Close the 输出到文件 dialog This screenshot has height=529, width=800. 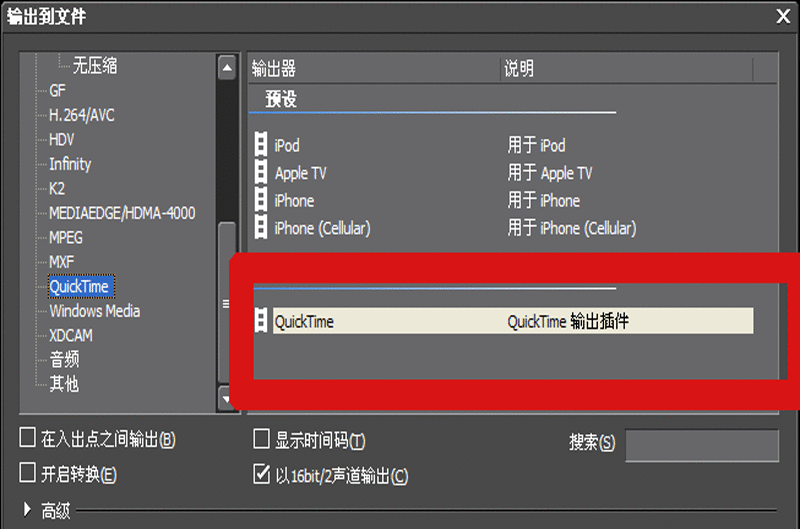[x=783, y=16]
